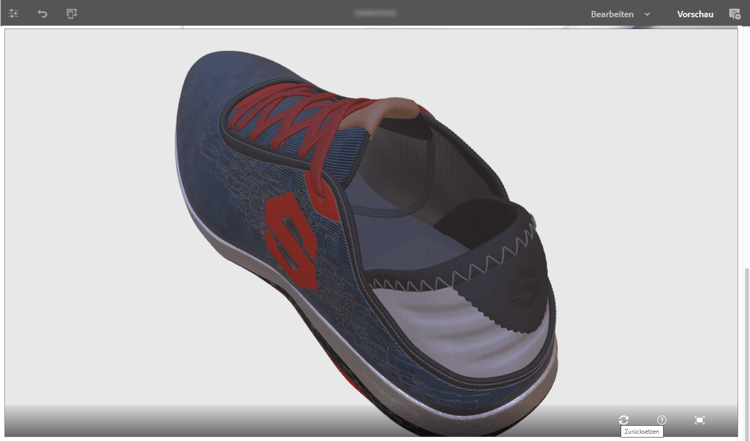Toggle fullscreen in the 3D viewer
Image resolution: width=750 pixels, height=441 pixels.
pyautogui.click(x=699, y=420)
